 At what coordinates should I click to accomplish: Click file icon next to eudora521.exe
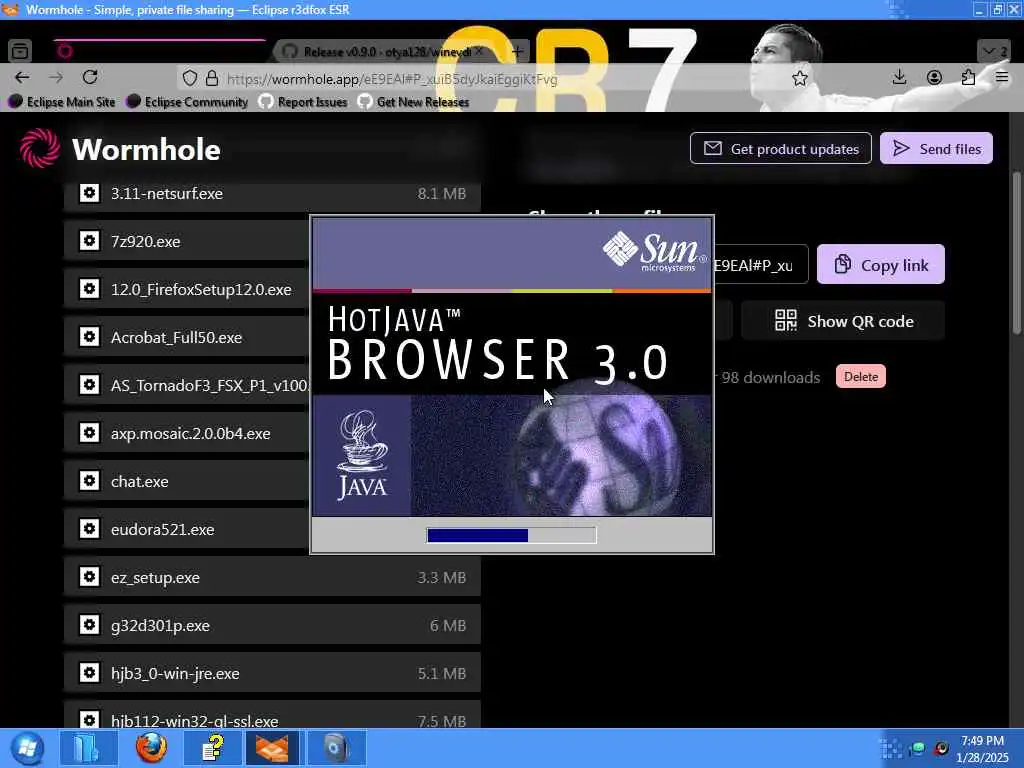(89, 529)
